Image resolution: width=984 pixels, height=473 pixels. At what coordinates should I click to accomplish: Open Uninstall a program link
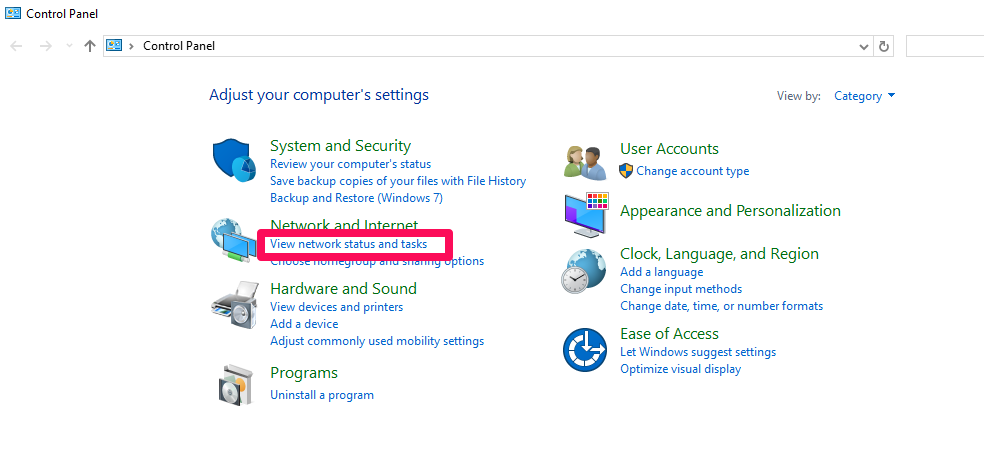point(322,395)
